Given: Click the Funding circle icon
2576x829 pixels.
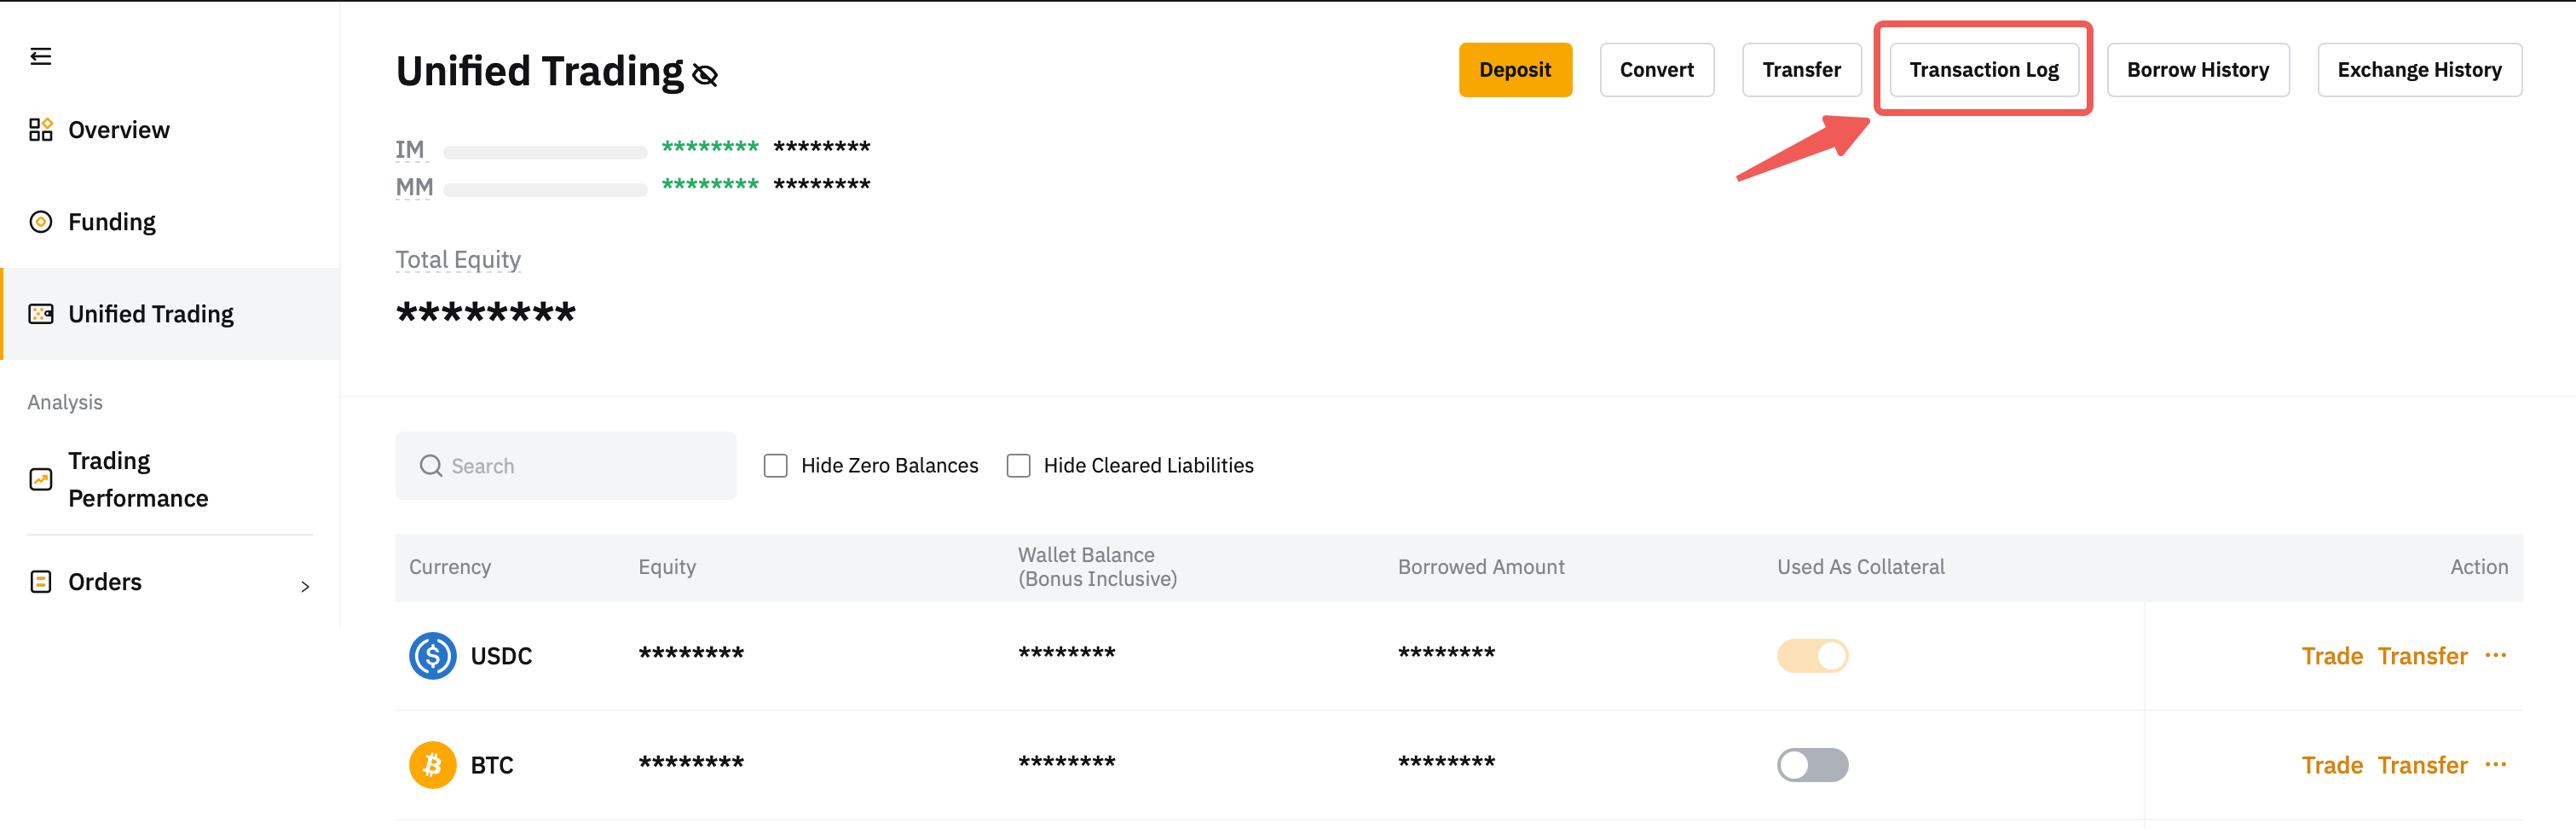Looking at the screenshot, I should [x=40, y=222].
